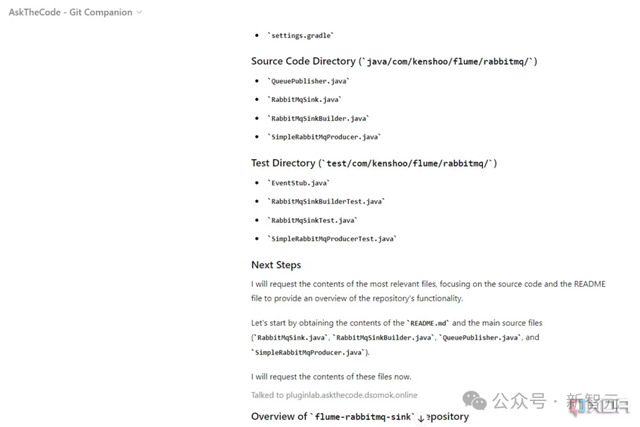Screen dimensions: 640x427
Task: Click SimpleRabbitMqProducerTest.java in the test list
Action: [332, 238]
